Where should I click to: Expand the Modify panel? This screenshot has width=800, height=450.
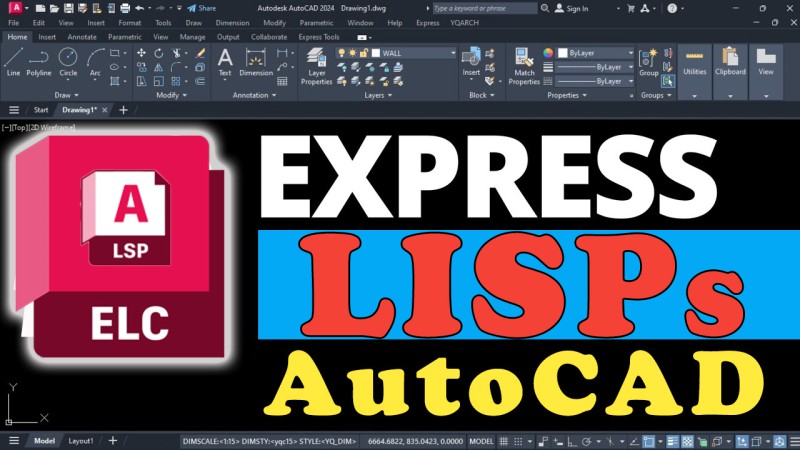tap(171, 95)
